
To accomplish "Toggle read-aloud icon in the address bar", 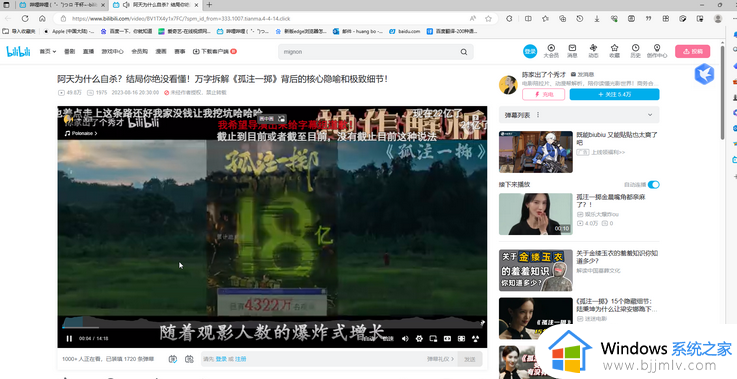I will 472,18.
